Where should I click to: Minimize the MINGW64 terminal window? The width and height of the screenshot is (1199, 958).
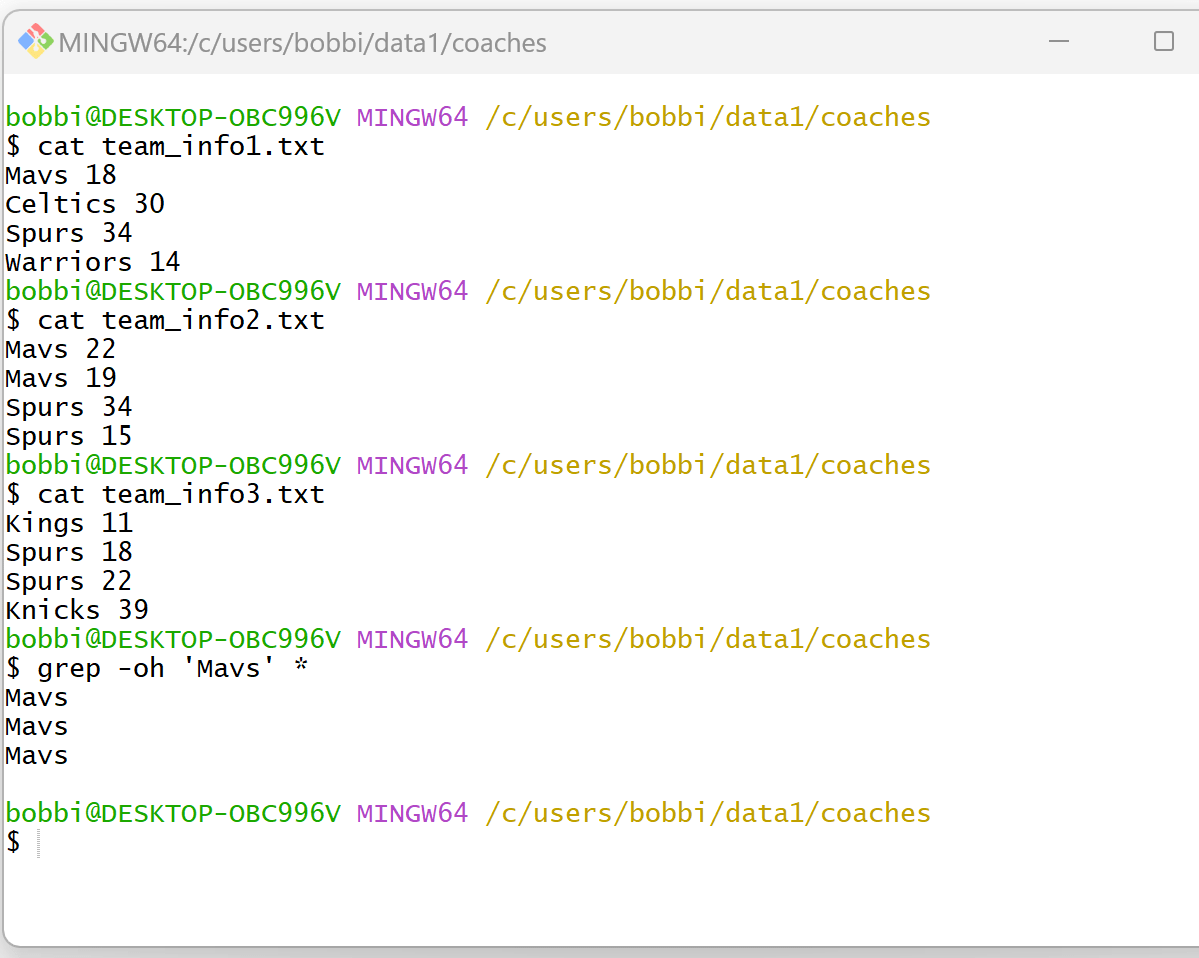point(1058,41)
